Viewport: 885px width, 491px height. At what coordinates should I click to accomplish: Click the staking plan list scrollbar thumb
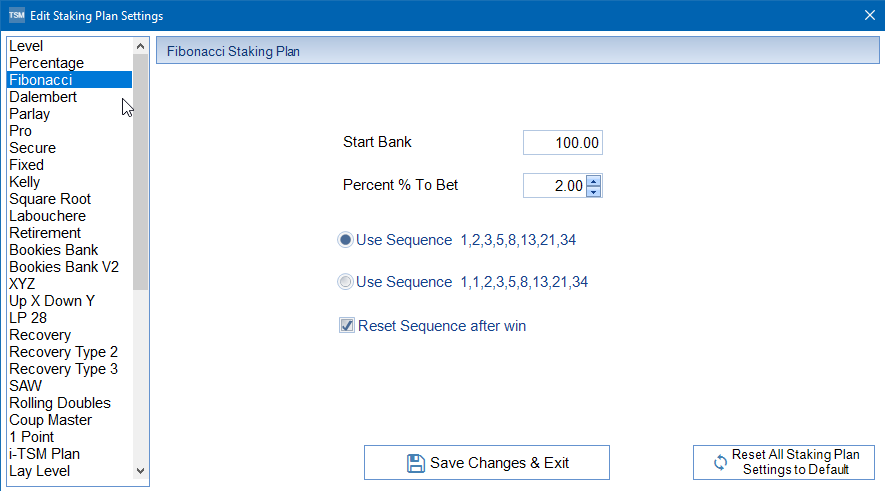pos(141,172)
